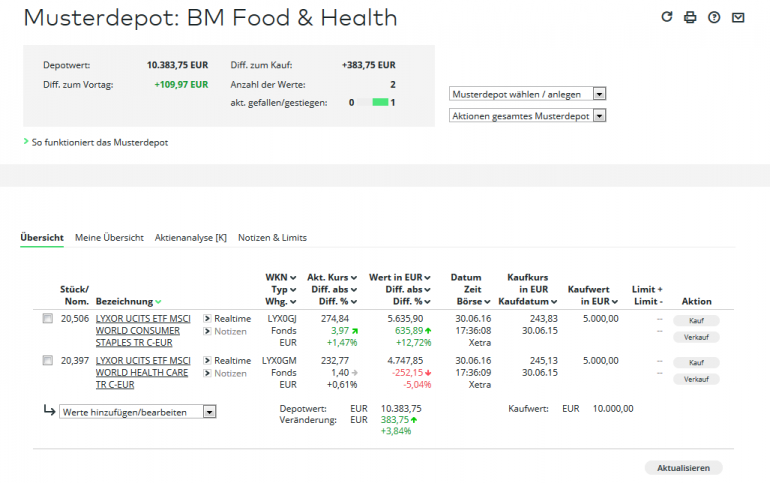Click the print icon

tap(690, 18)
